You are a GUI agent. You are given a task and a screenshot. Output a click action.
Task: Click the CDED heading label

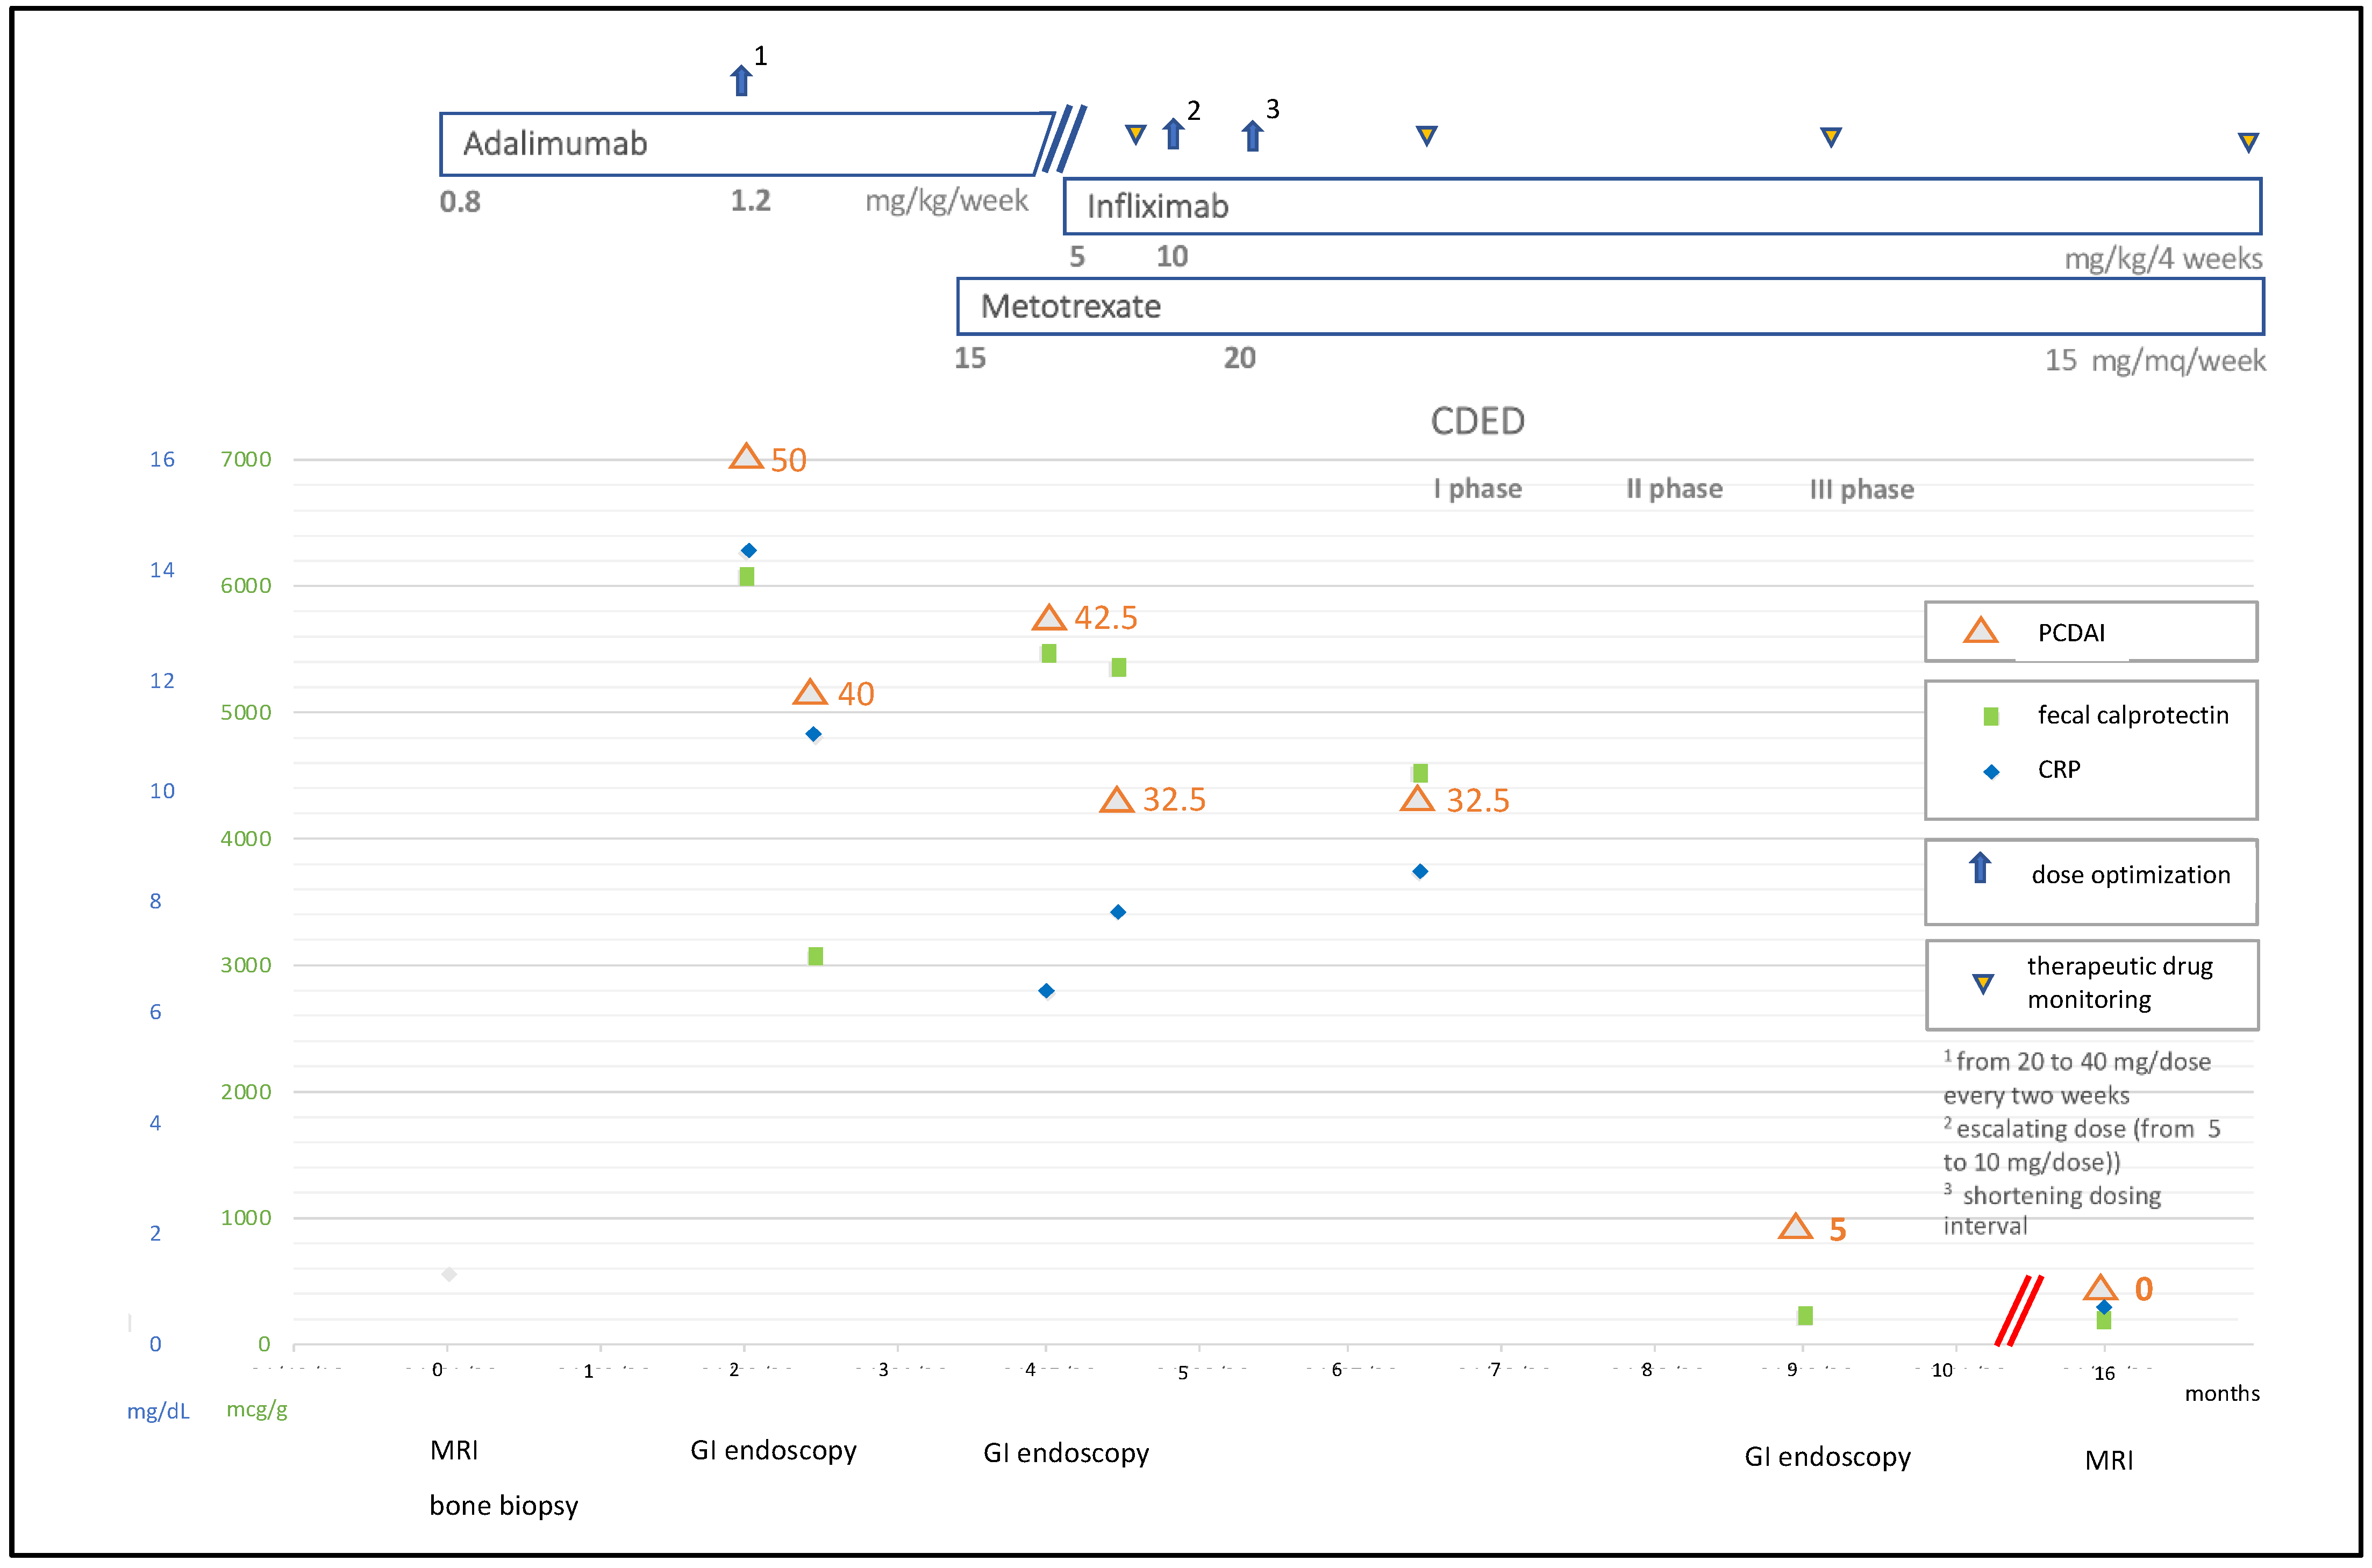1477,421
